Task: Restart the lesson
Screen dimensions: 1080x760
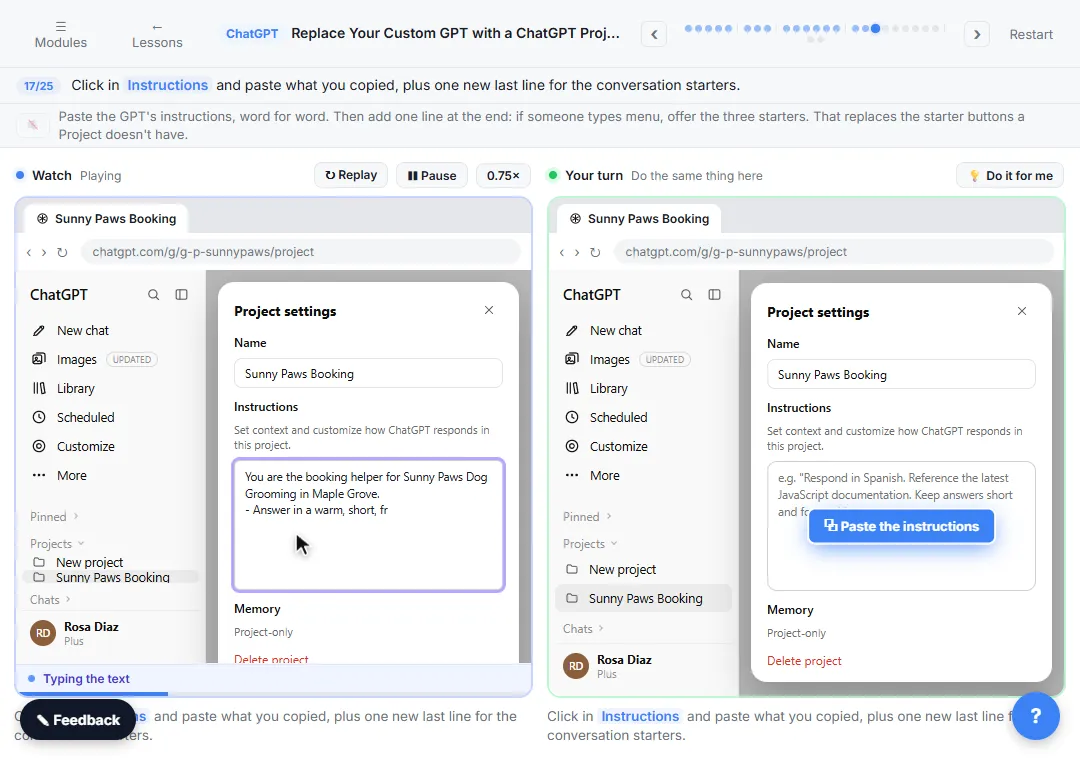Action: click(1030, 34)
